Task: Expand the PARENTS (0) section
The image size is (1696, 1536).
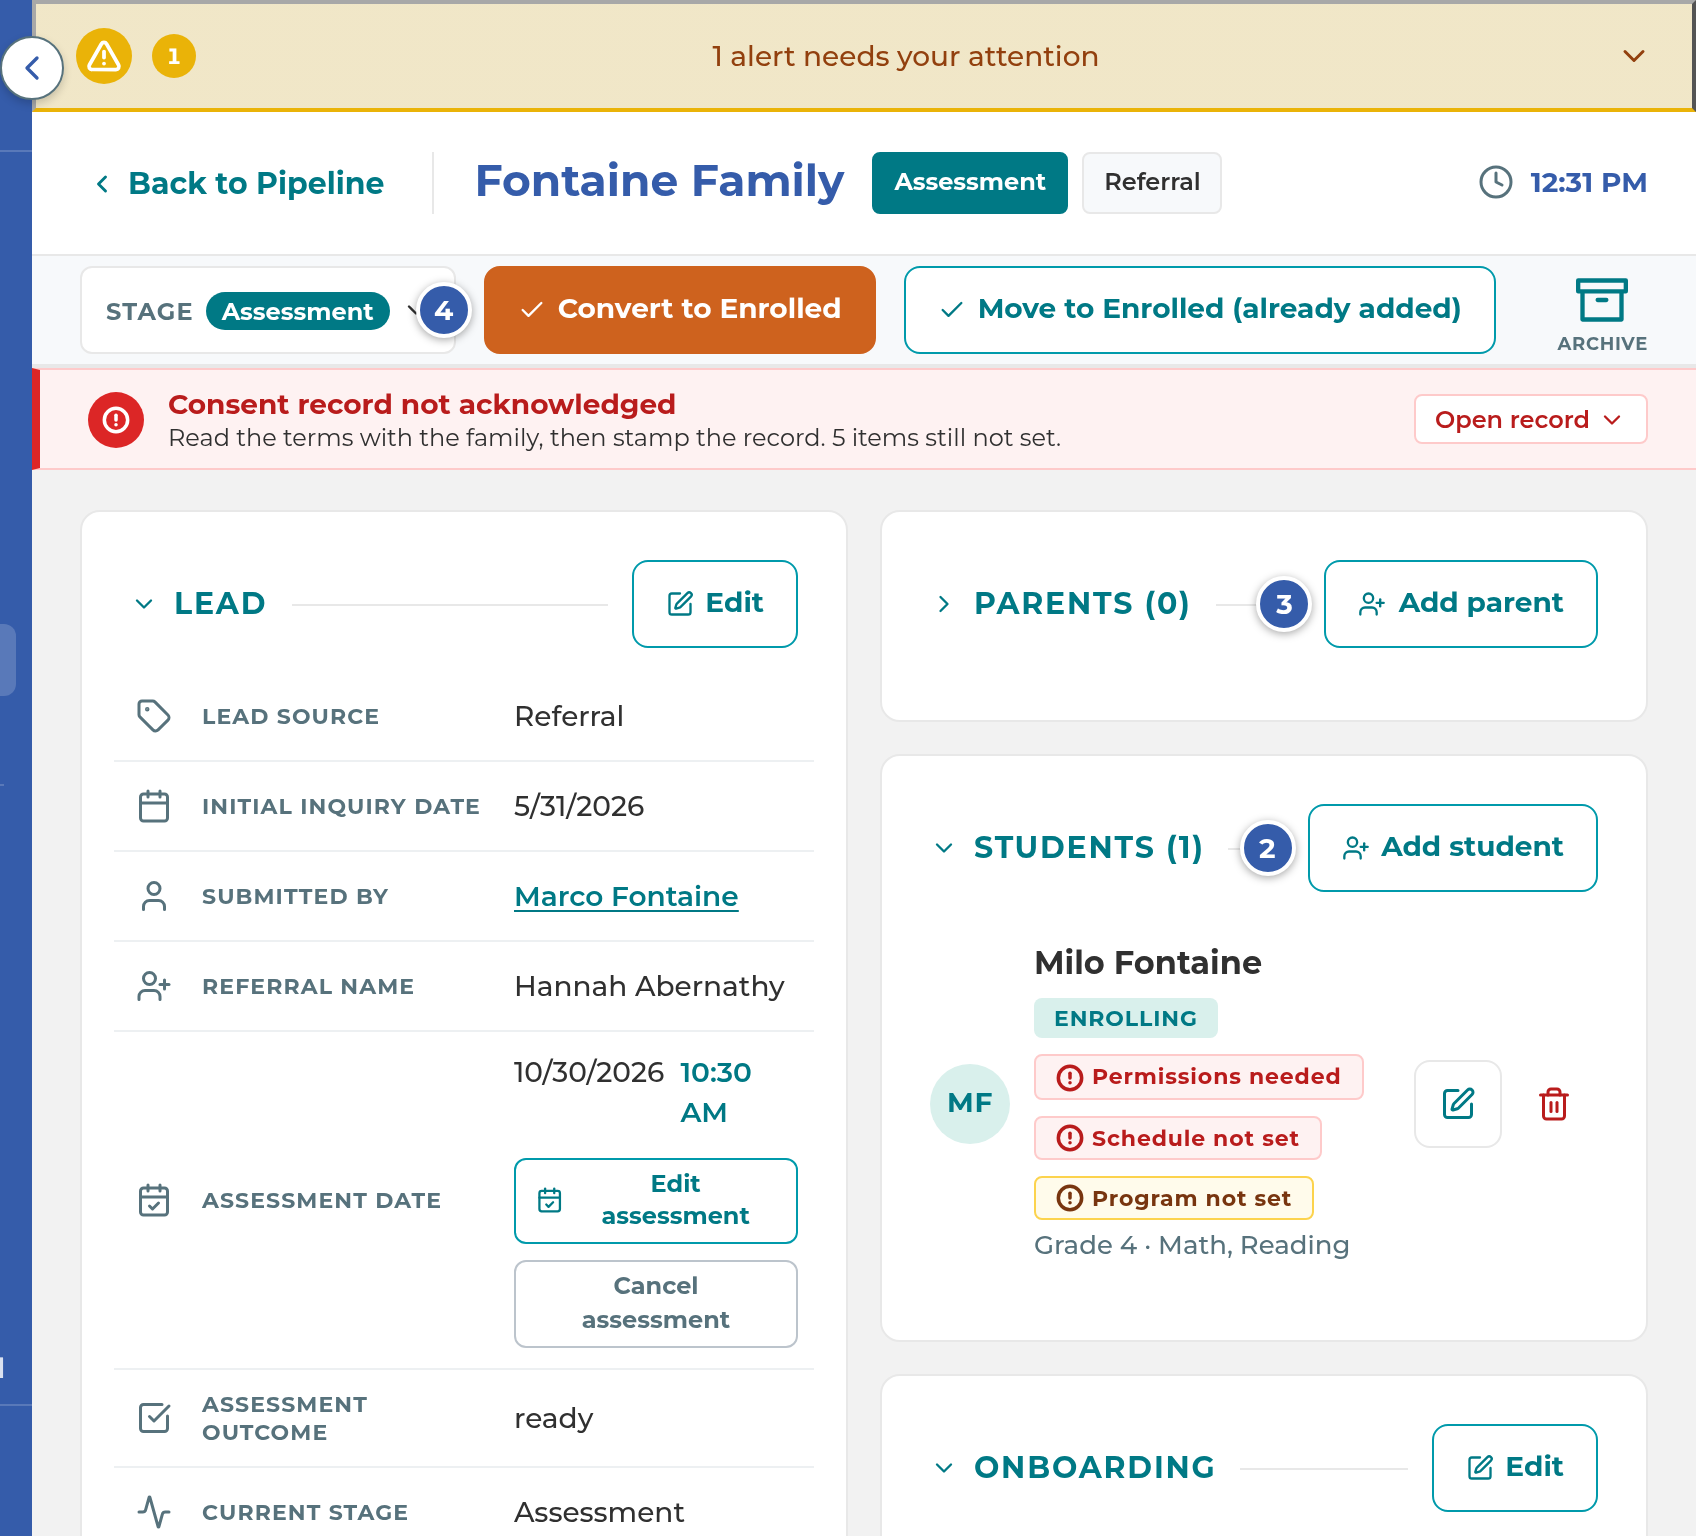Action: 944,604
